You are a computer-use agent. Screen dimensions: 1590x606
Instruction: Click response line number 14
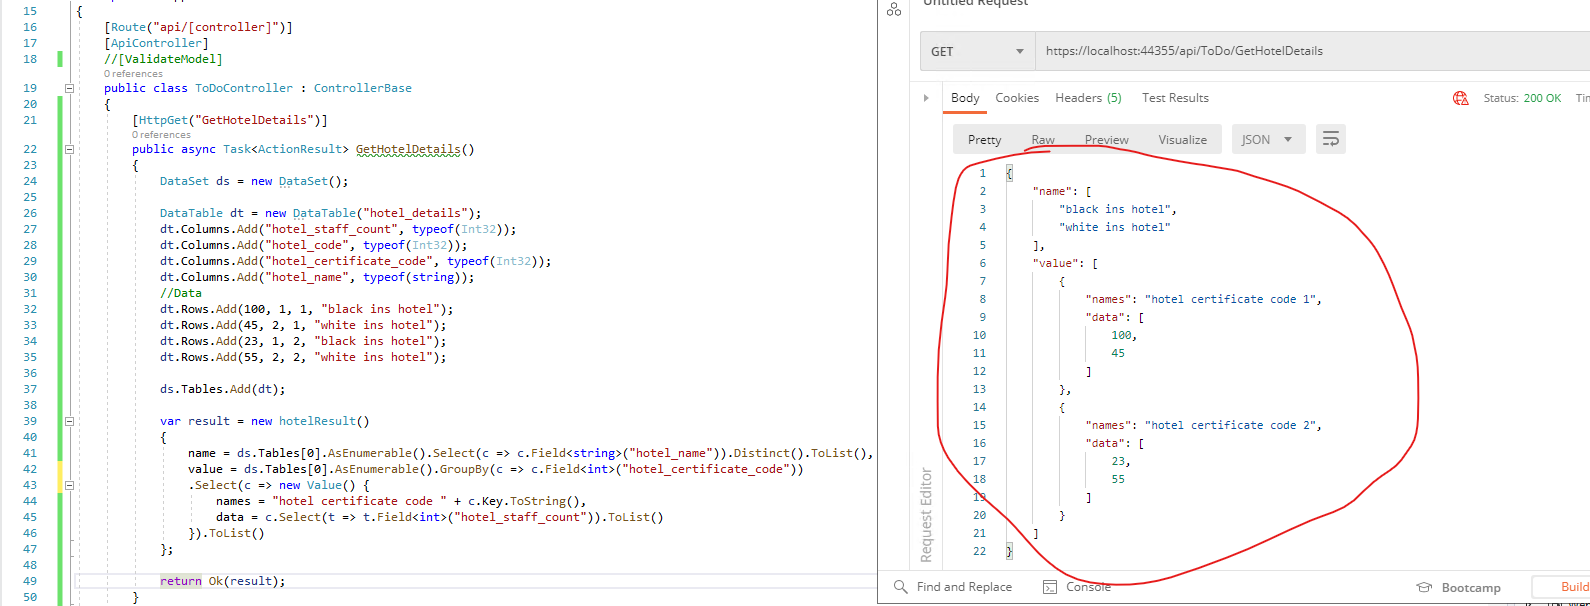[979, 407]
